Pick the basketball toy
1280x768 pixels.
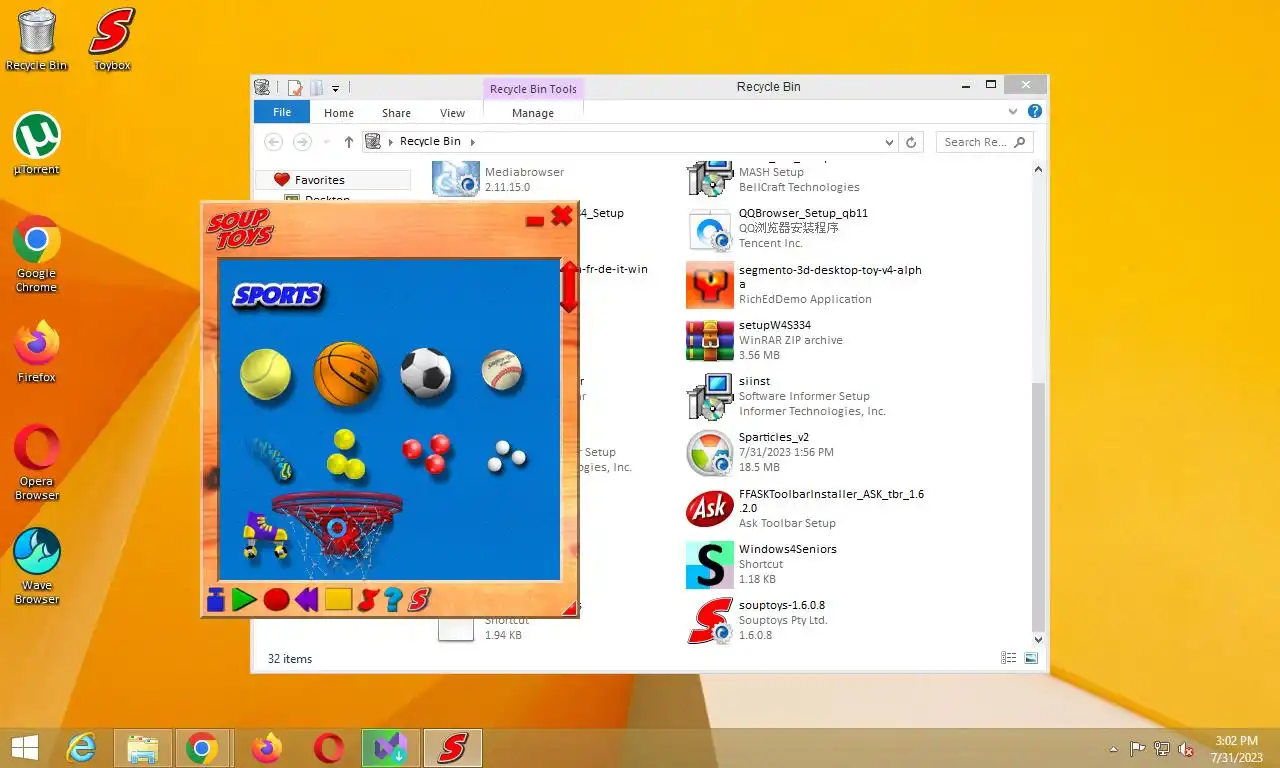click(346, 374)
